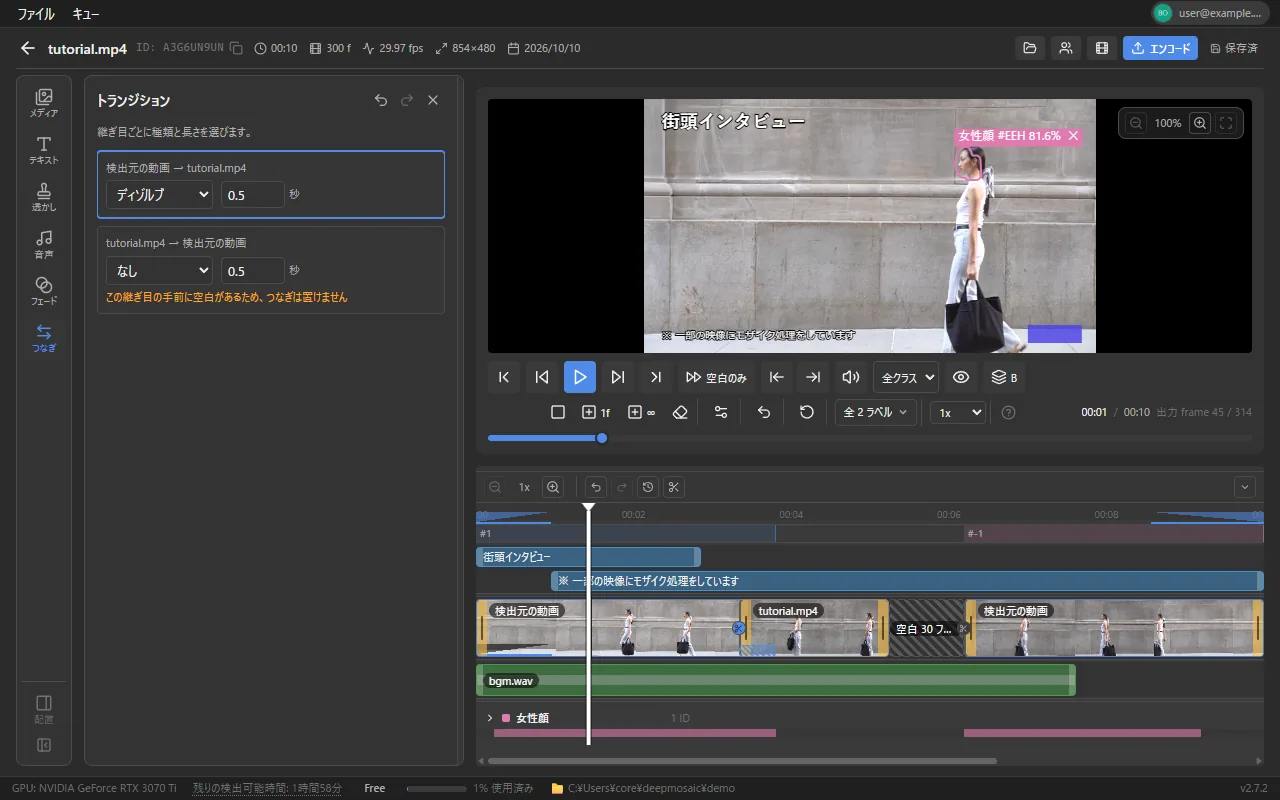Toggle audio mute with the speaker icon
Screen dimensions: 1280x800
[x=851, y=377]
